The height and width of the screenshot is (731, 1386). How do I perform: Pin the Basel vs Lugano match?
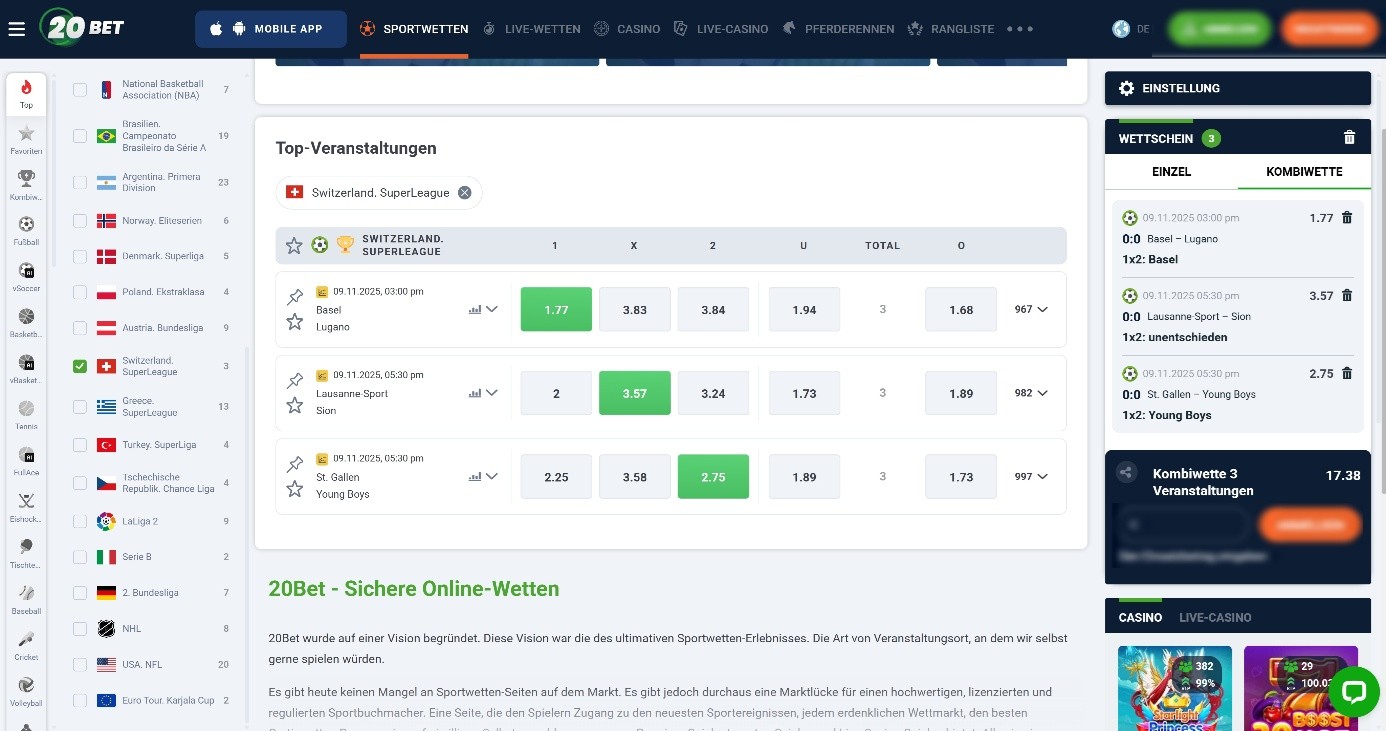[x=294, y=297]
